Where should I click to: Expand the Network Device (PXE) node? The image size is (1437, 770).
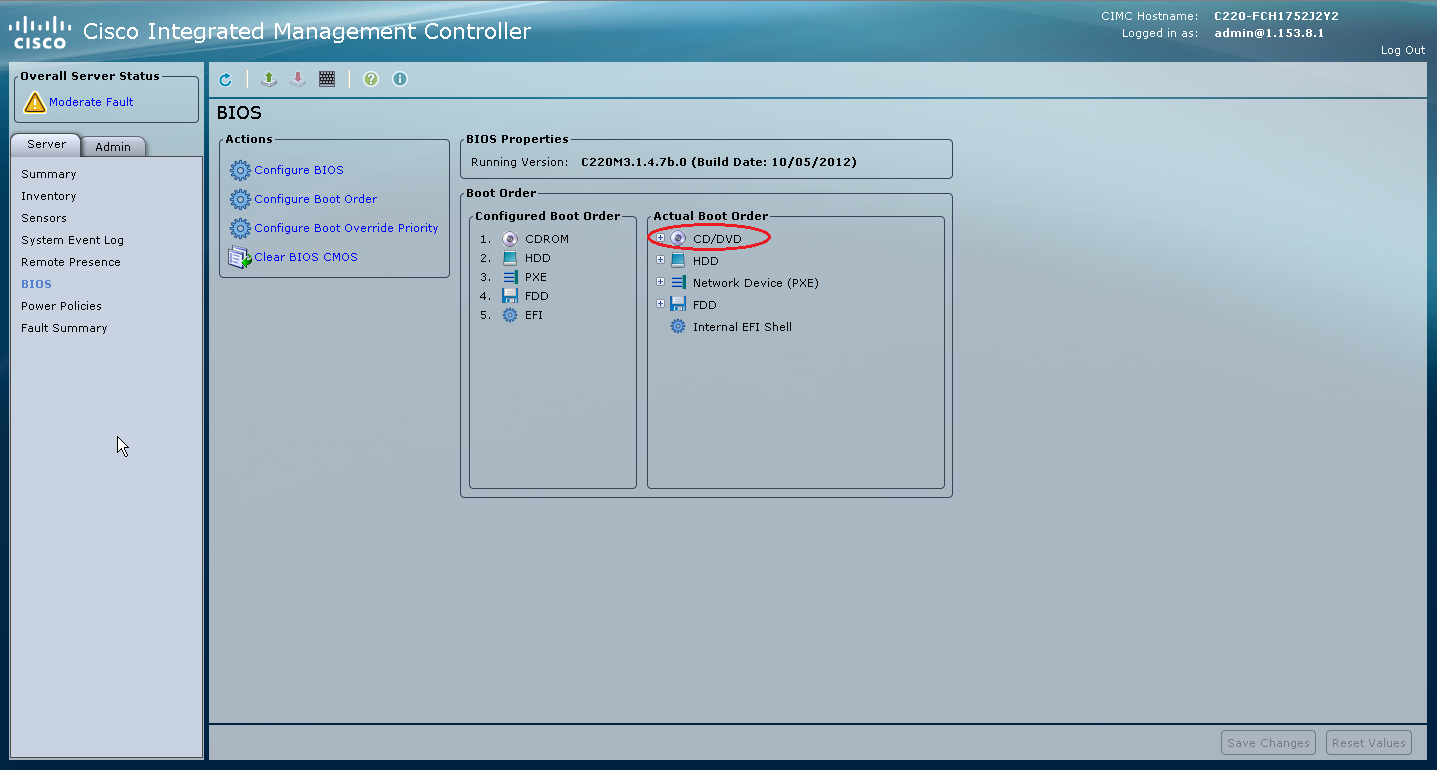[660, 282]
